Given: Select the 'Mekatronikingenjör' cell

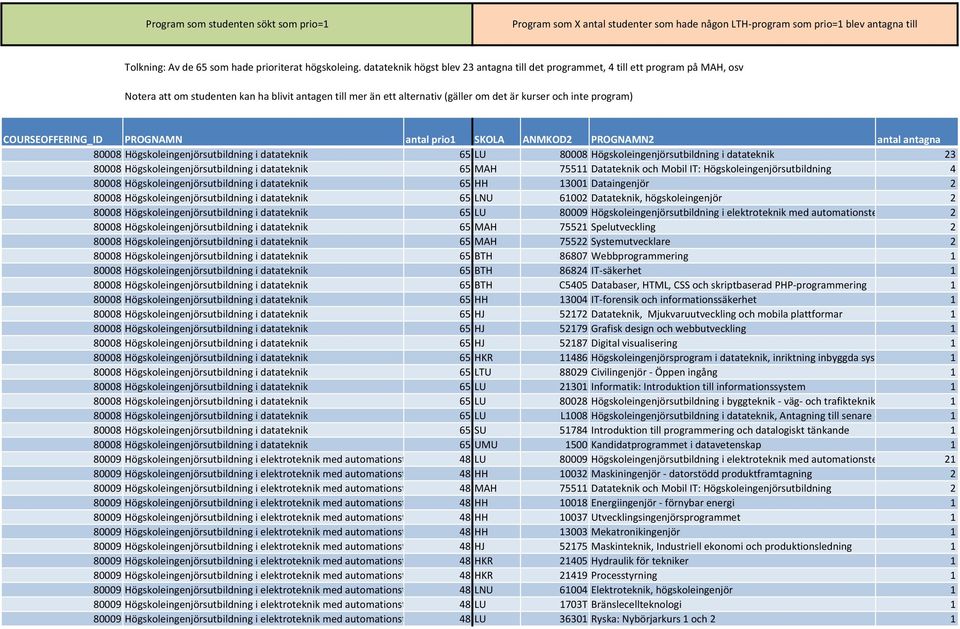Looking at the screenshot, I should click(732, 532).
